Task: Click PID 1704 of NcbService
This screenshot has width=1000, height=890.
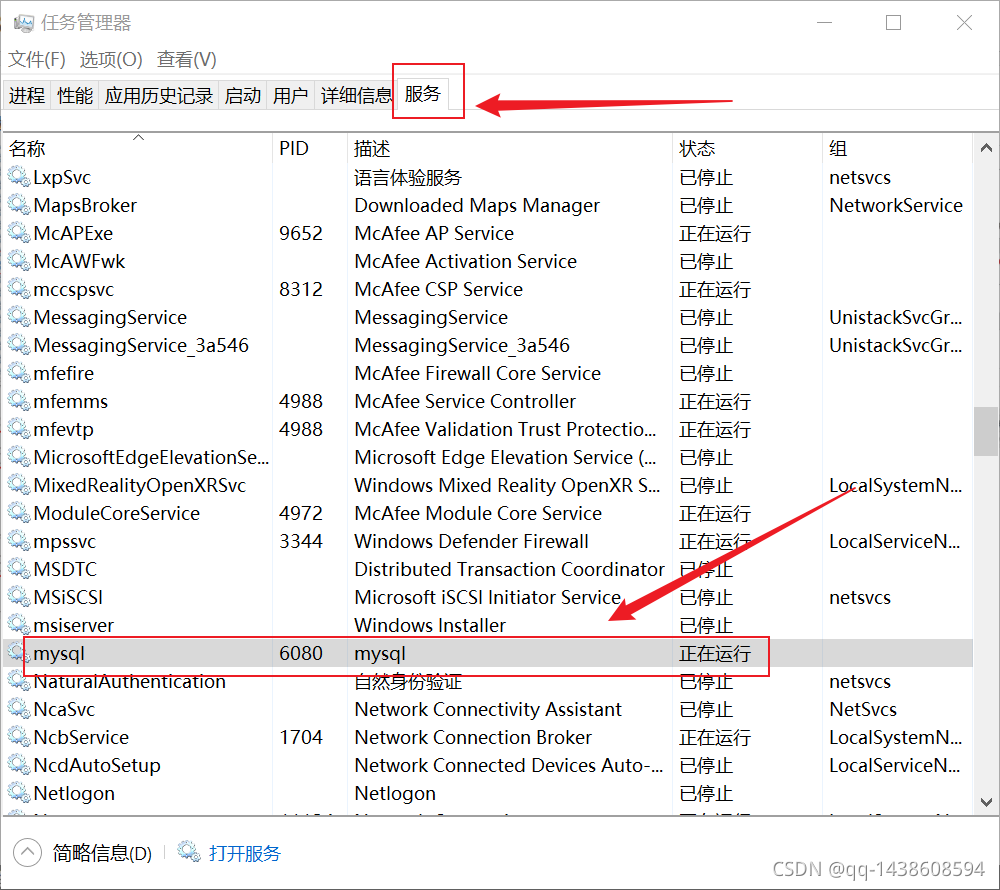Action: pyautogui.click(x=301, y=737)
